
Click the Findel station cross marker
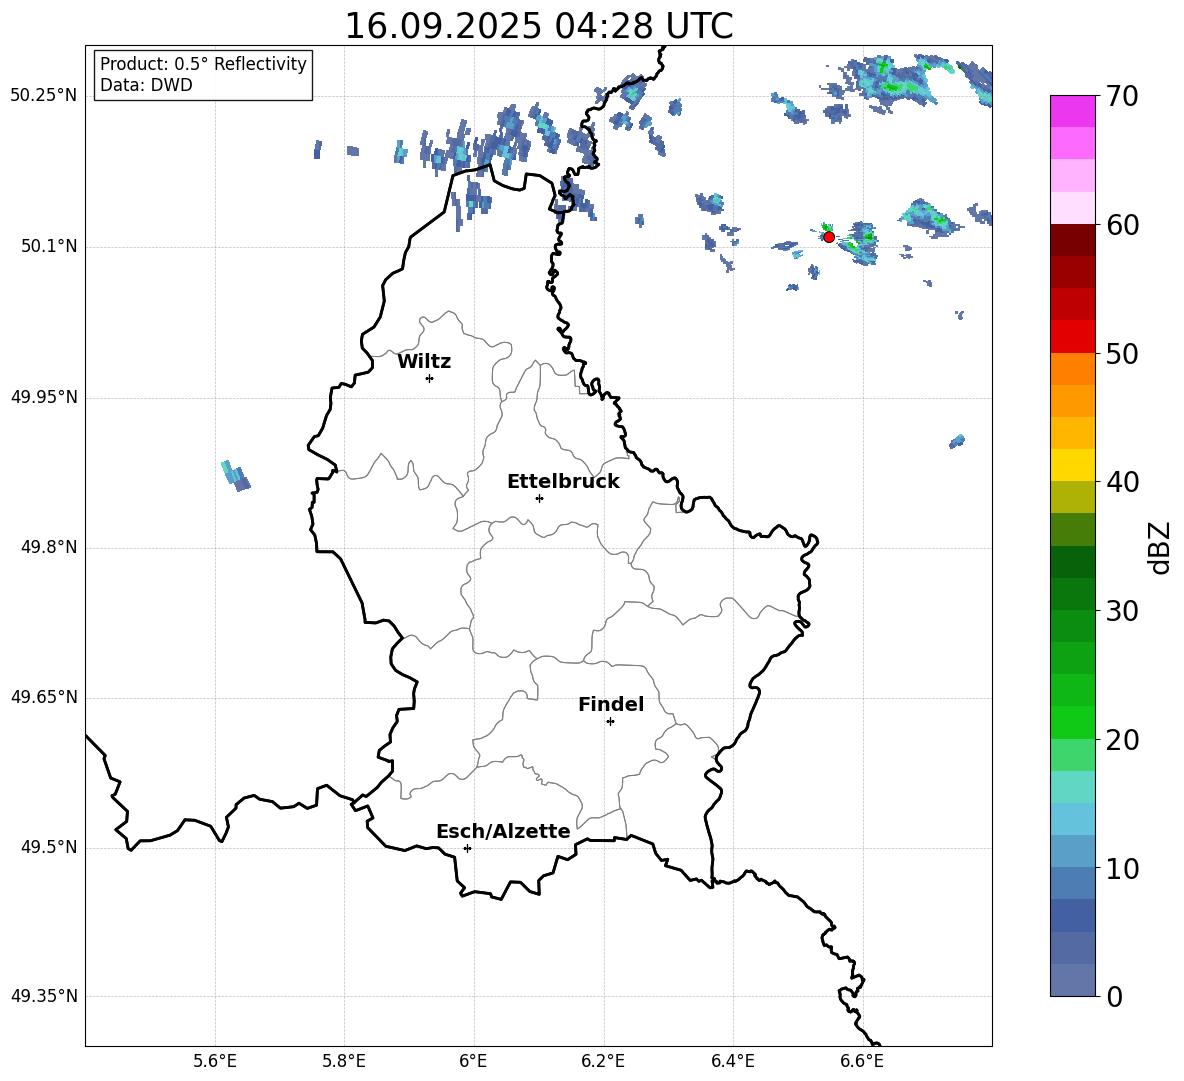click(x=610, y=722)
